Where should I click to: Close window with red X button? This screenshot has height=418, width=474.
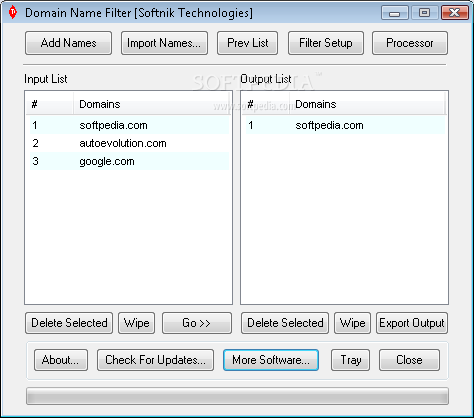[454, 13]
